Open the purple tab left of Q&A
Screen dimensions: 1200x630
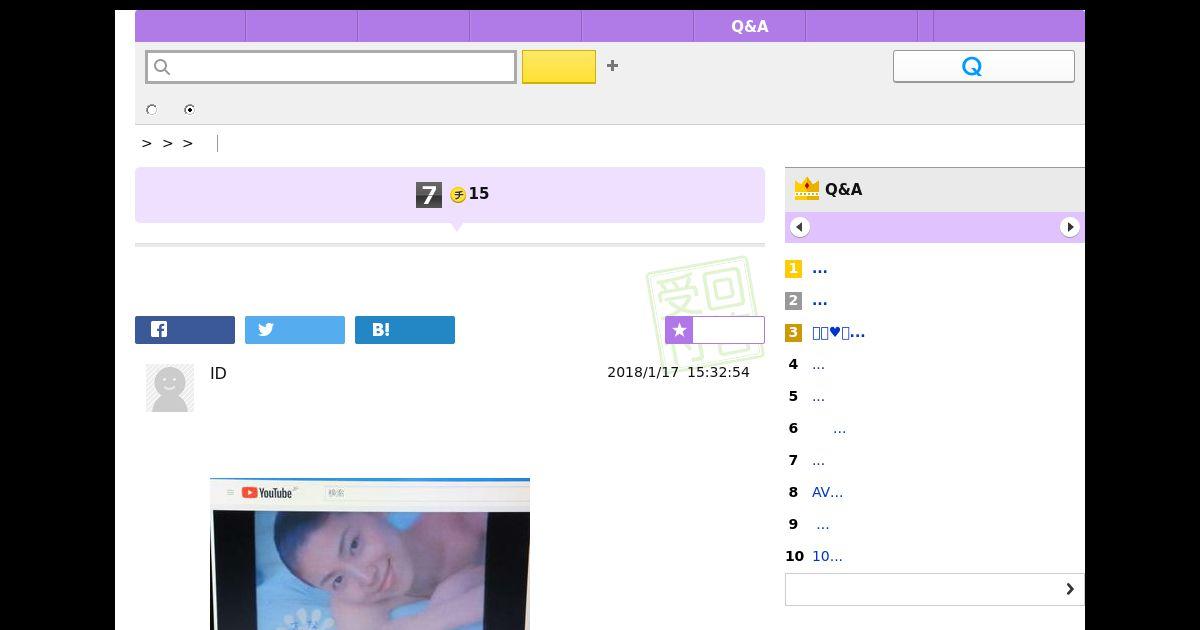638,26
